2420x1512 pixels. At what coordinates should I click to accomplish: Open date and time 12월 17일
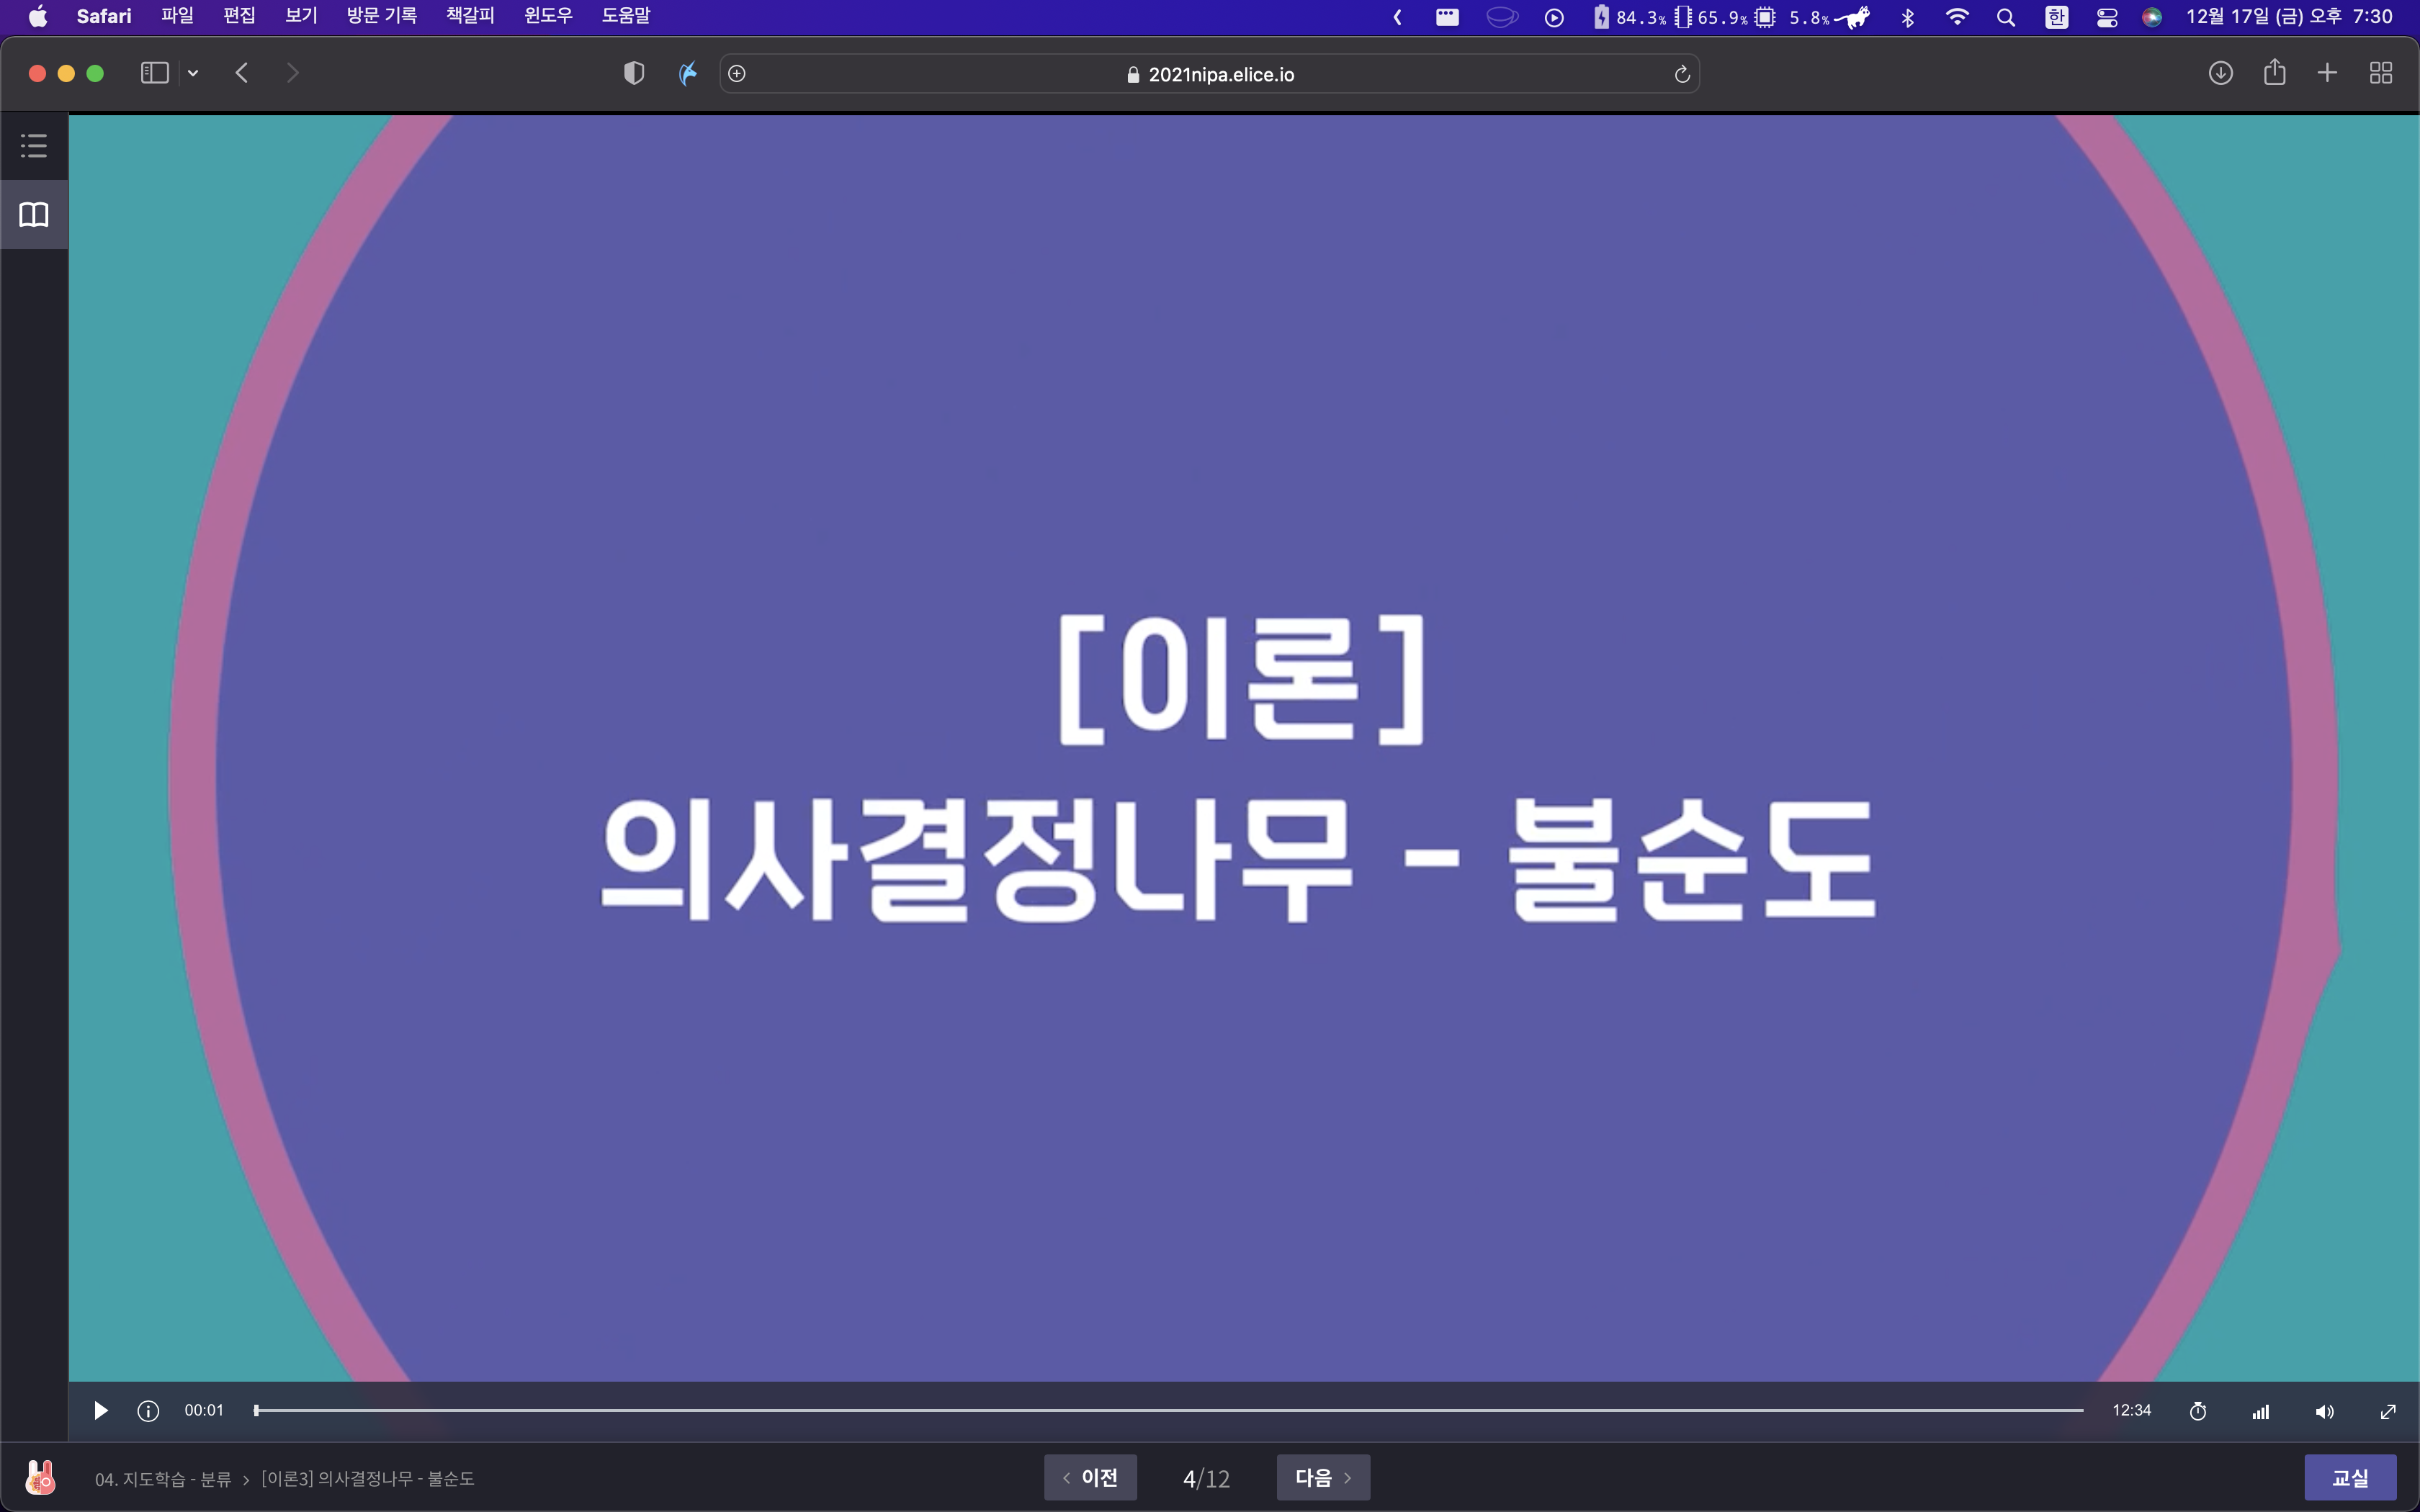coord(2289,17)
